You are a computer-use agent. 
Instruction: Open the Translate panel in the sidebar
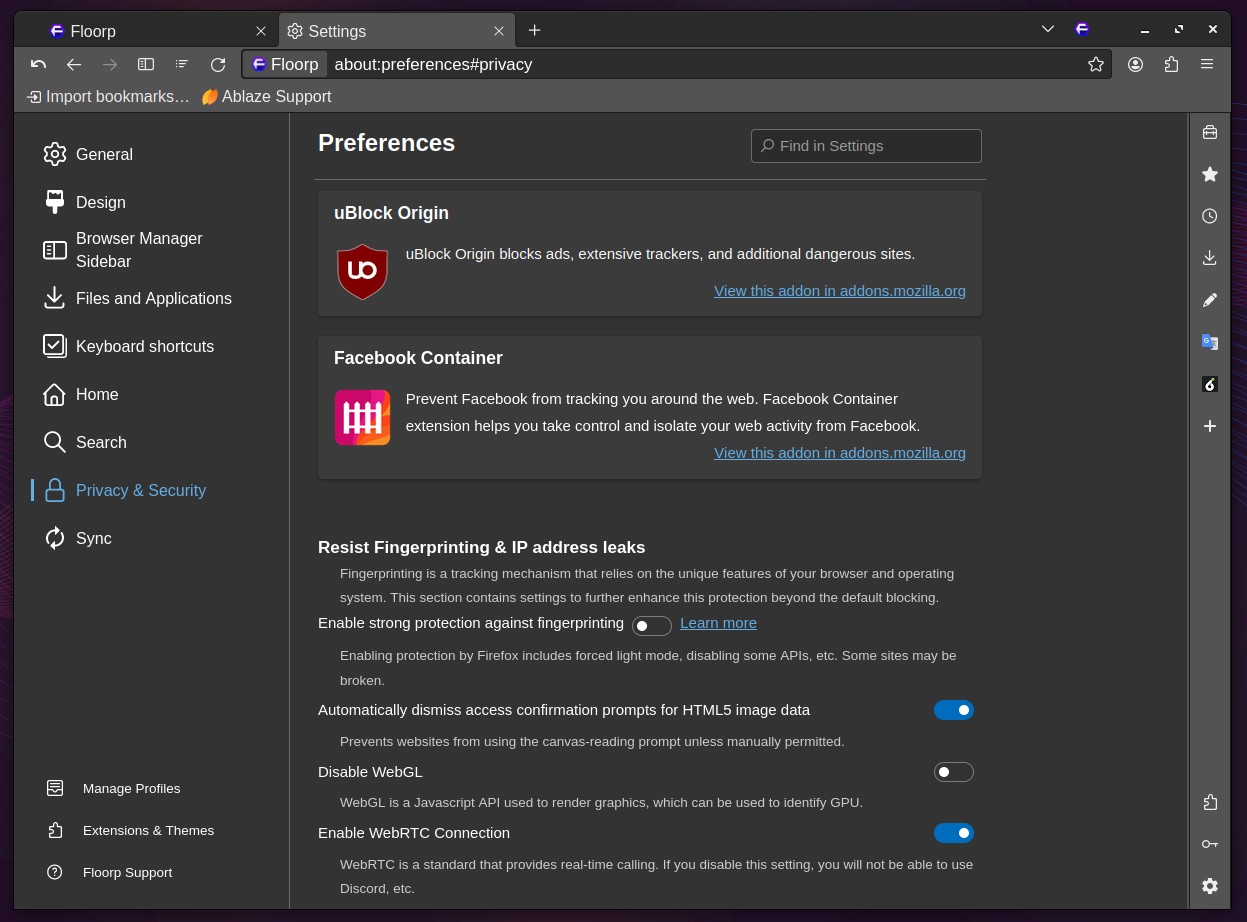coord(1209,342)
